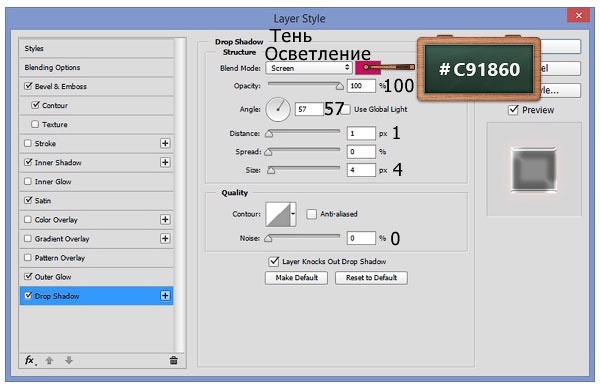600x388 pixels.
Task: Move effect up with arrow icon
Action: pyautogui.click(x=49, y=360)
